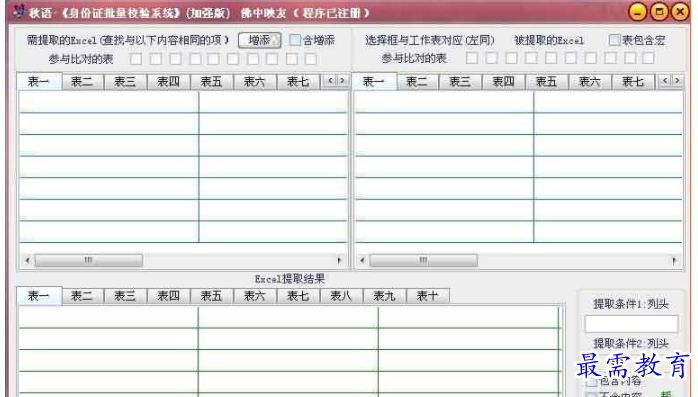Open 表五 tab in Excel提取结果

click(x=211, y=296)
